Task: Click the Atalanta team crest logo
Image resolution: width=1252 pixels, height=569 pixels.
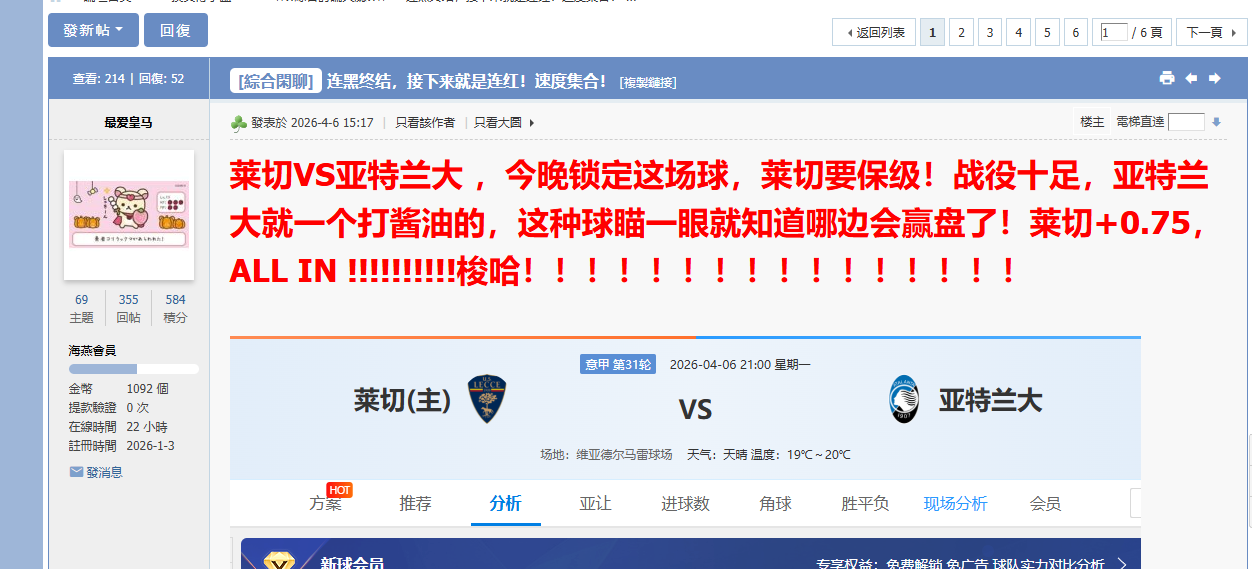Action: coord(904,399)
